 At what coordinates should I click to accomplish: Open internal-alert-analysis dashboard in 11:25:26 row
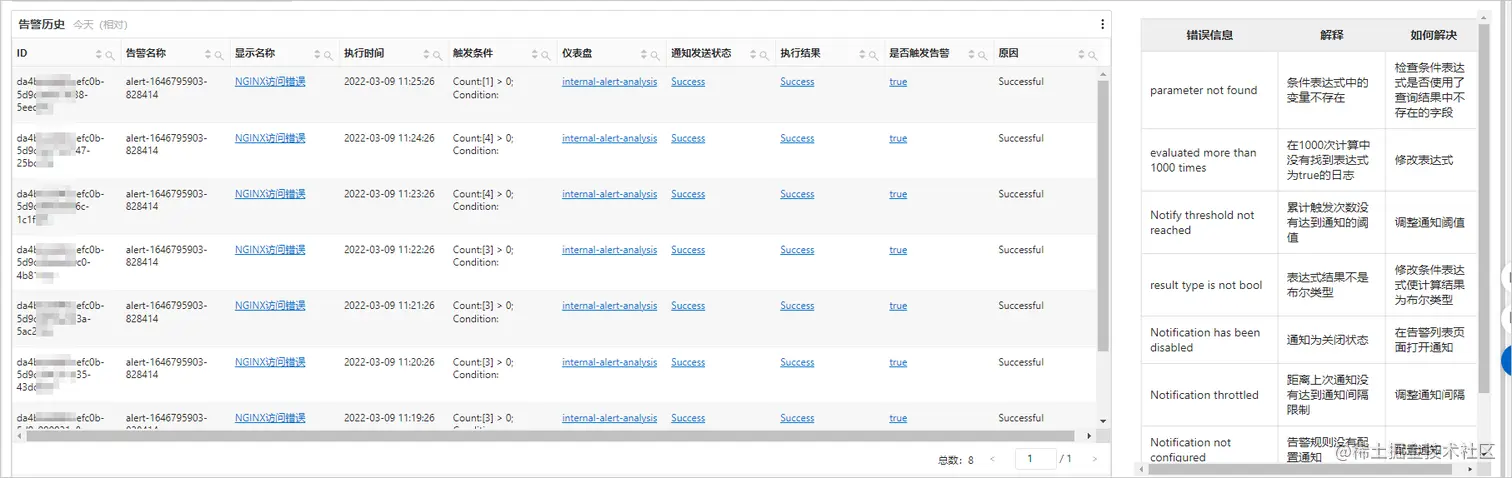(x=609, y=82)
